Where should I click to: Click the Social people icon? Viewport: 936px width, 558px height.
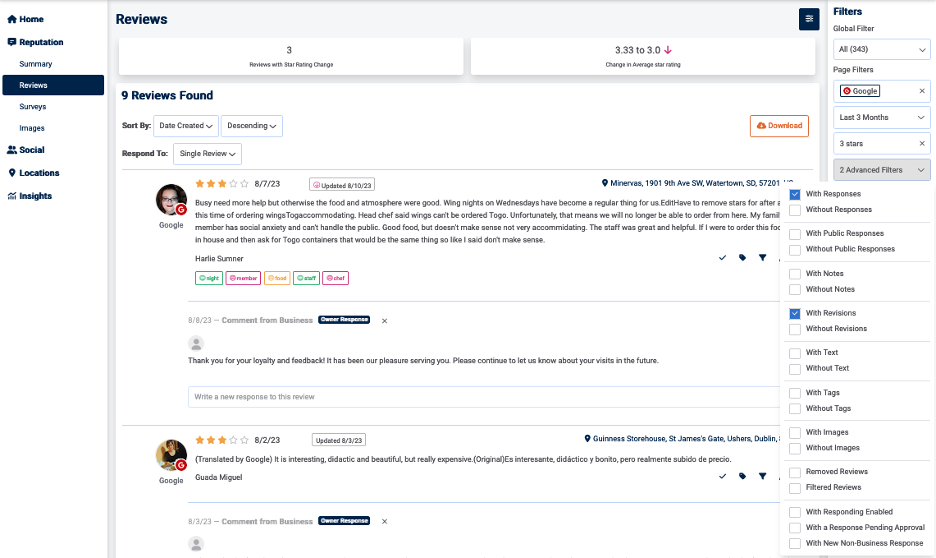click(x=12, y=150)
